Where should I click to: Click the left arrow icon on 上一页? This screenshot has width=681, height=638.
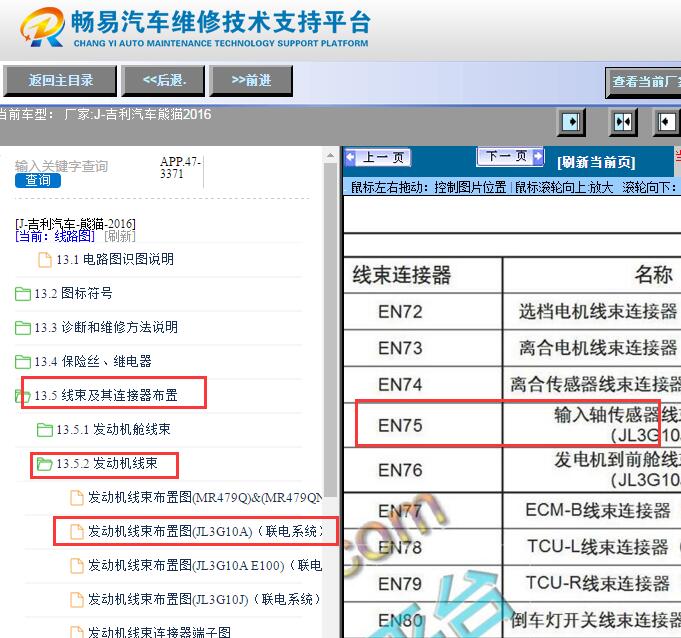point(351,157)
